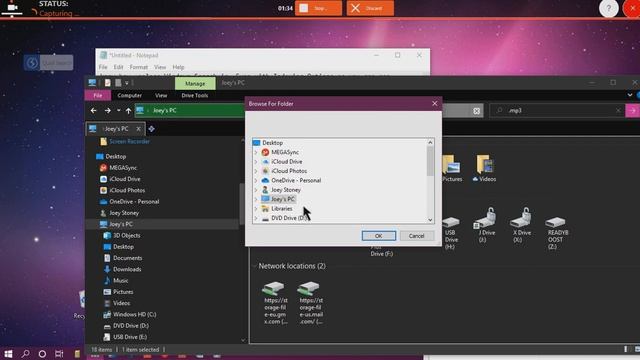This screenshot has width=640, height=360.
Task: Expand Joey's PC node in dialog tree
Action: tap(256, 199)
